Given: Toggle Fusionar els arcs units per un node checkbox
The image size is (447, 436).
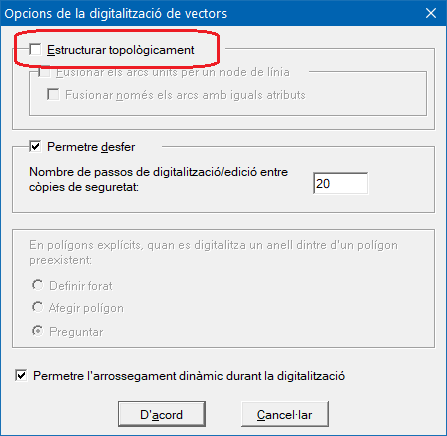Looking at the screenshot, I should coord(44,72).
